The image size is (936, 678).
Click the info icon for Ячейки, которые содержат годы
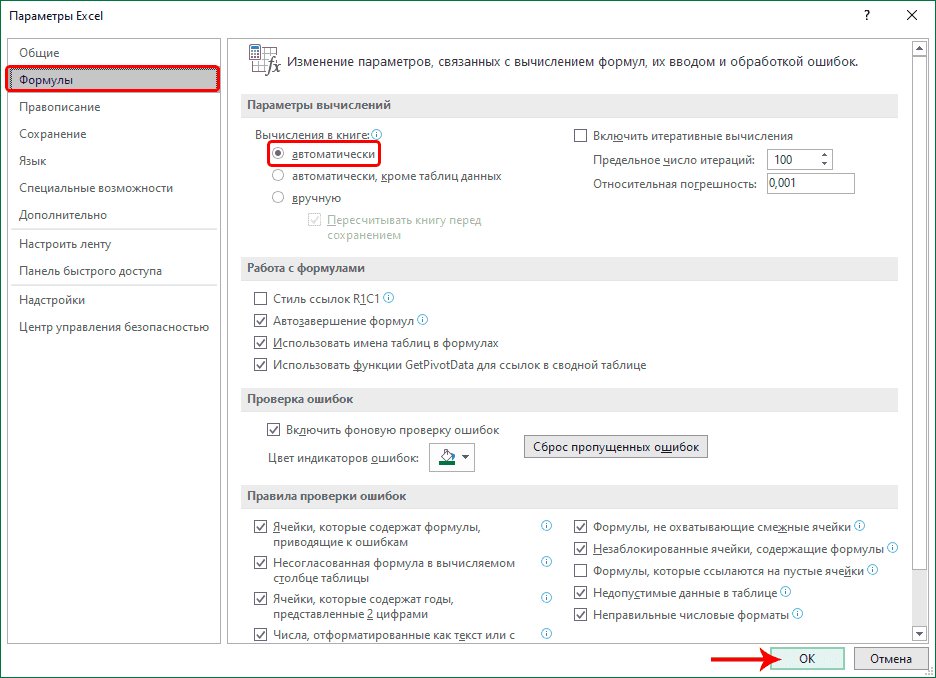(545, 599)
